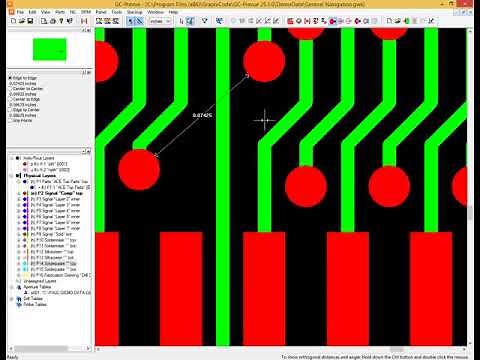Click the New file toolbar icon

click(x=13, y=21)
